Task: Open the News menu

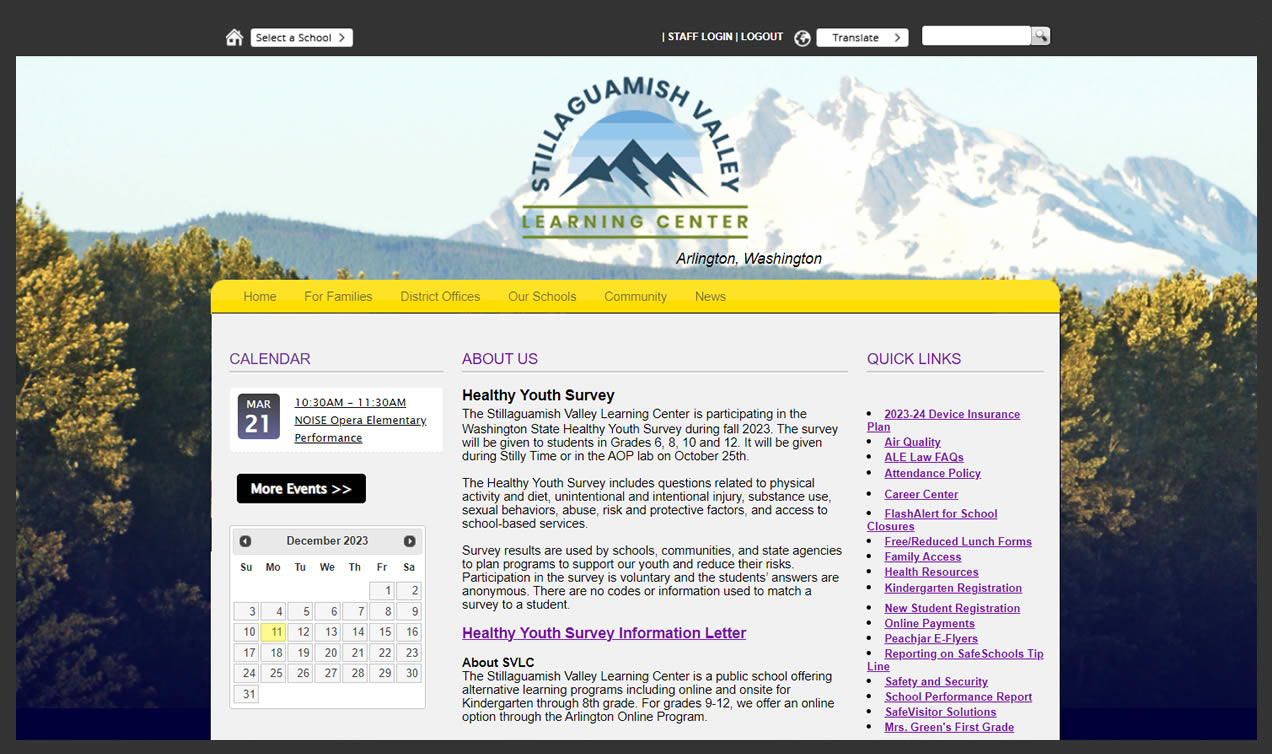Action: click(710, 296)
